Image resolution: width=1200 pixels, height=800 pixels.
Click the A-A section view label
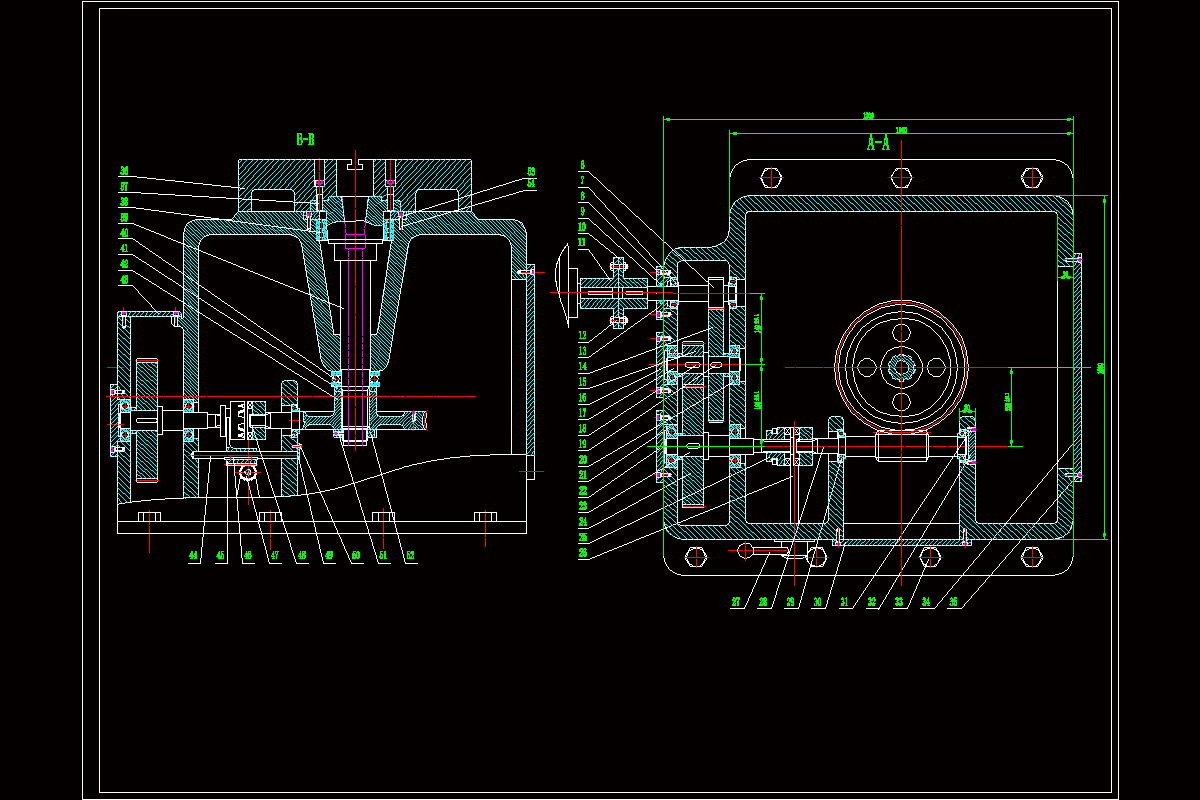(878, 143)
